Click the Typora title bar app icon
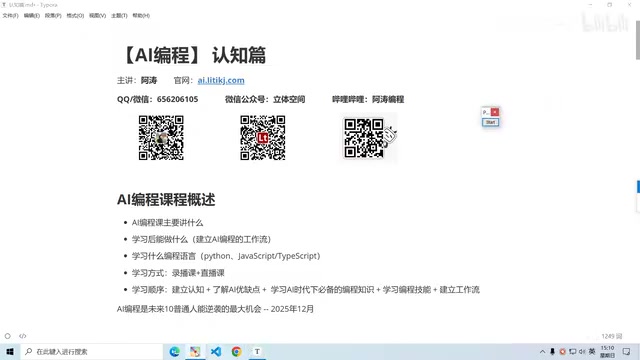This screenshot has height=360, width=640. 4,5
